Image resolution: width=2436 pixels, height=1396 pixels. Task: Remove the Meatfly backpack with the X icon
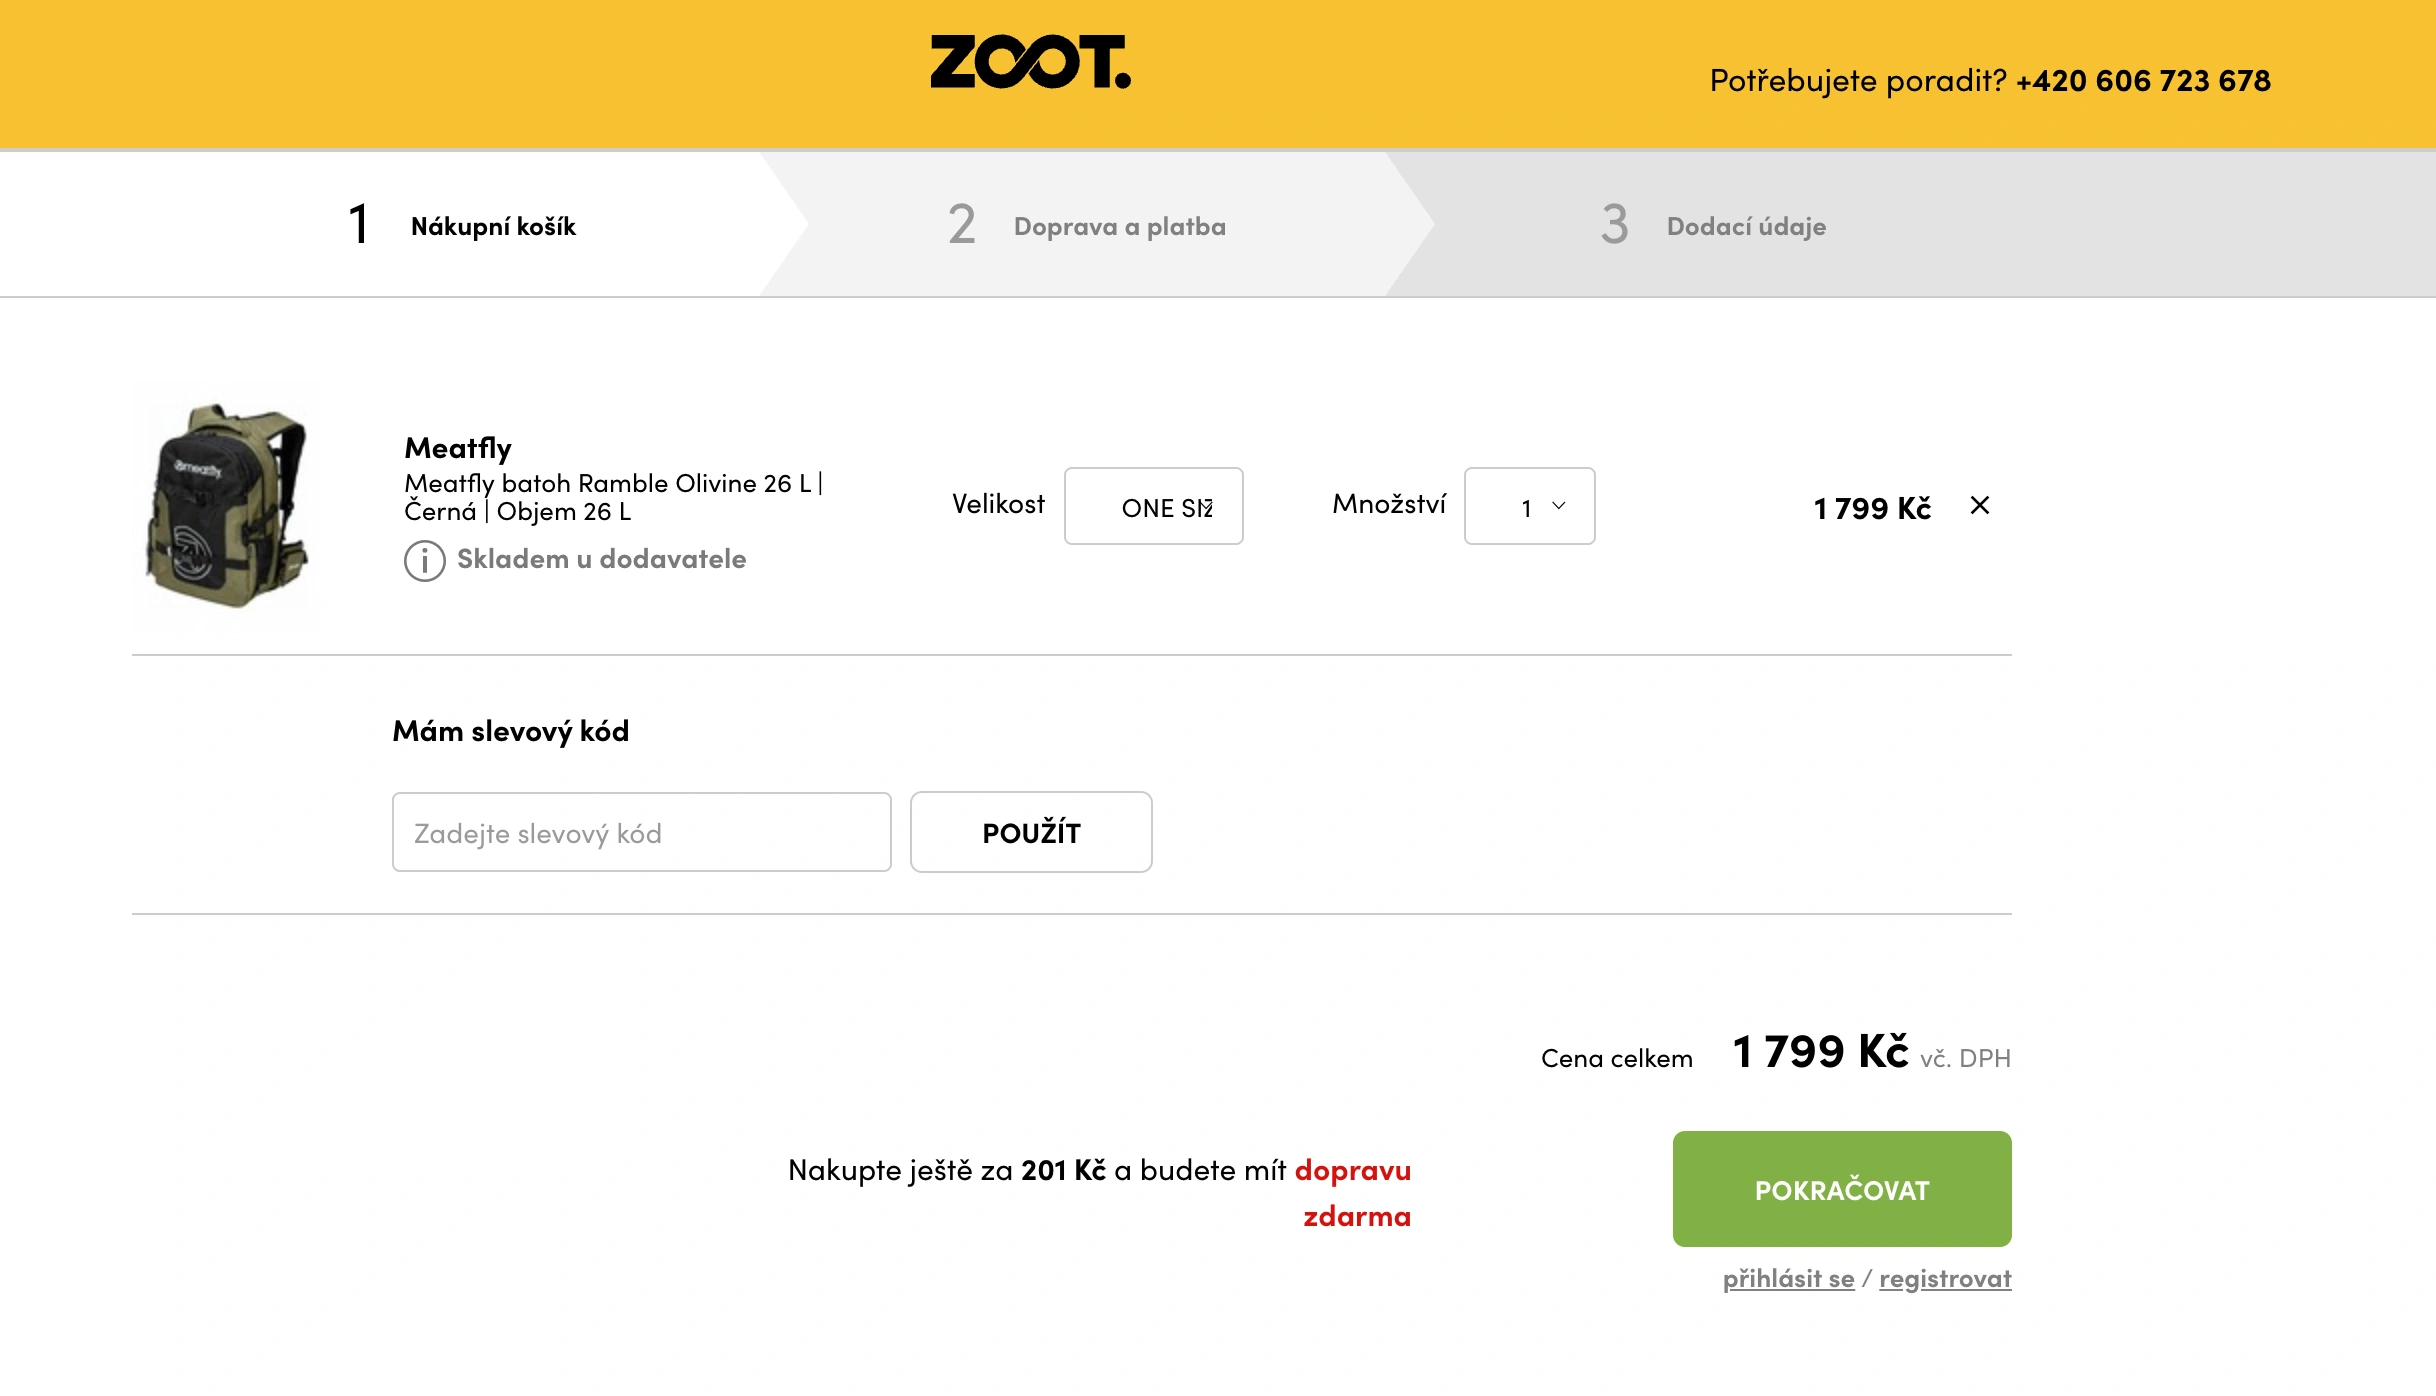click(x=1980, y=506)
